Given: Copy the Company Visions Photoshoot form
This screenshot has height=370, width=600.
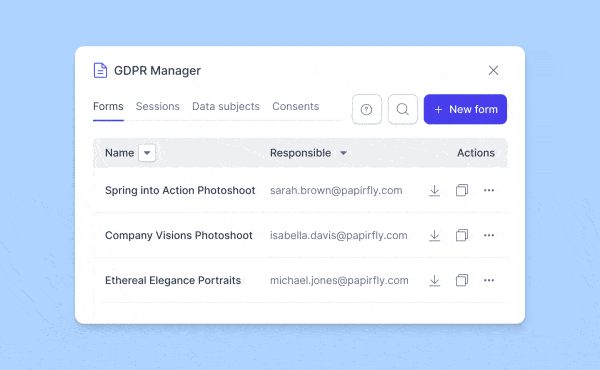Looking at the screenshot, I should click(x=462, y=235).
